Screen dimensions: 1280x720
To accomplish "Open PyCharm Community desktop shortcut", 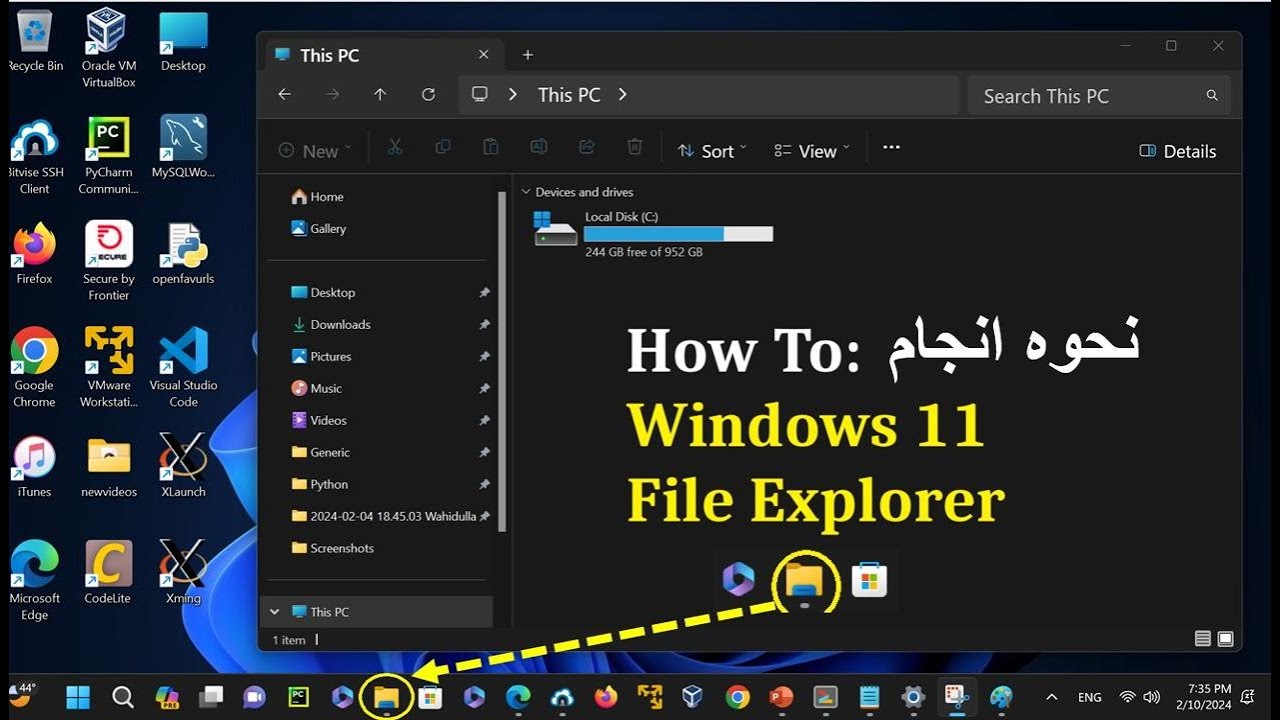I will (108, 155).
